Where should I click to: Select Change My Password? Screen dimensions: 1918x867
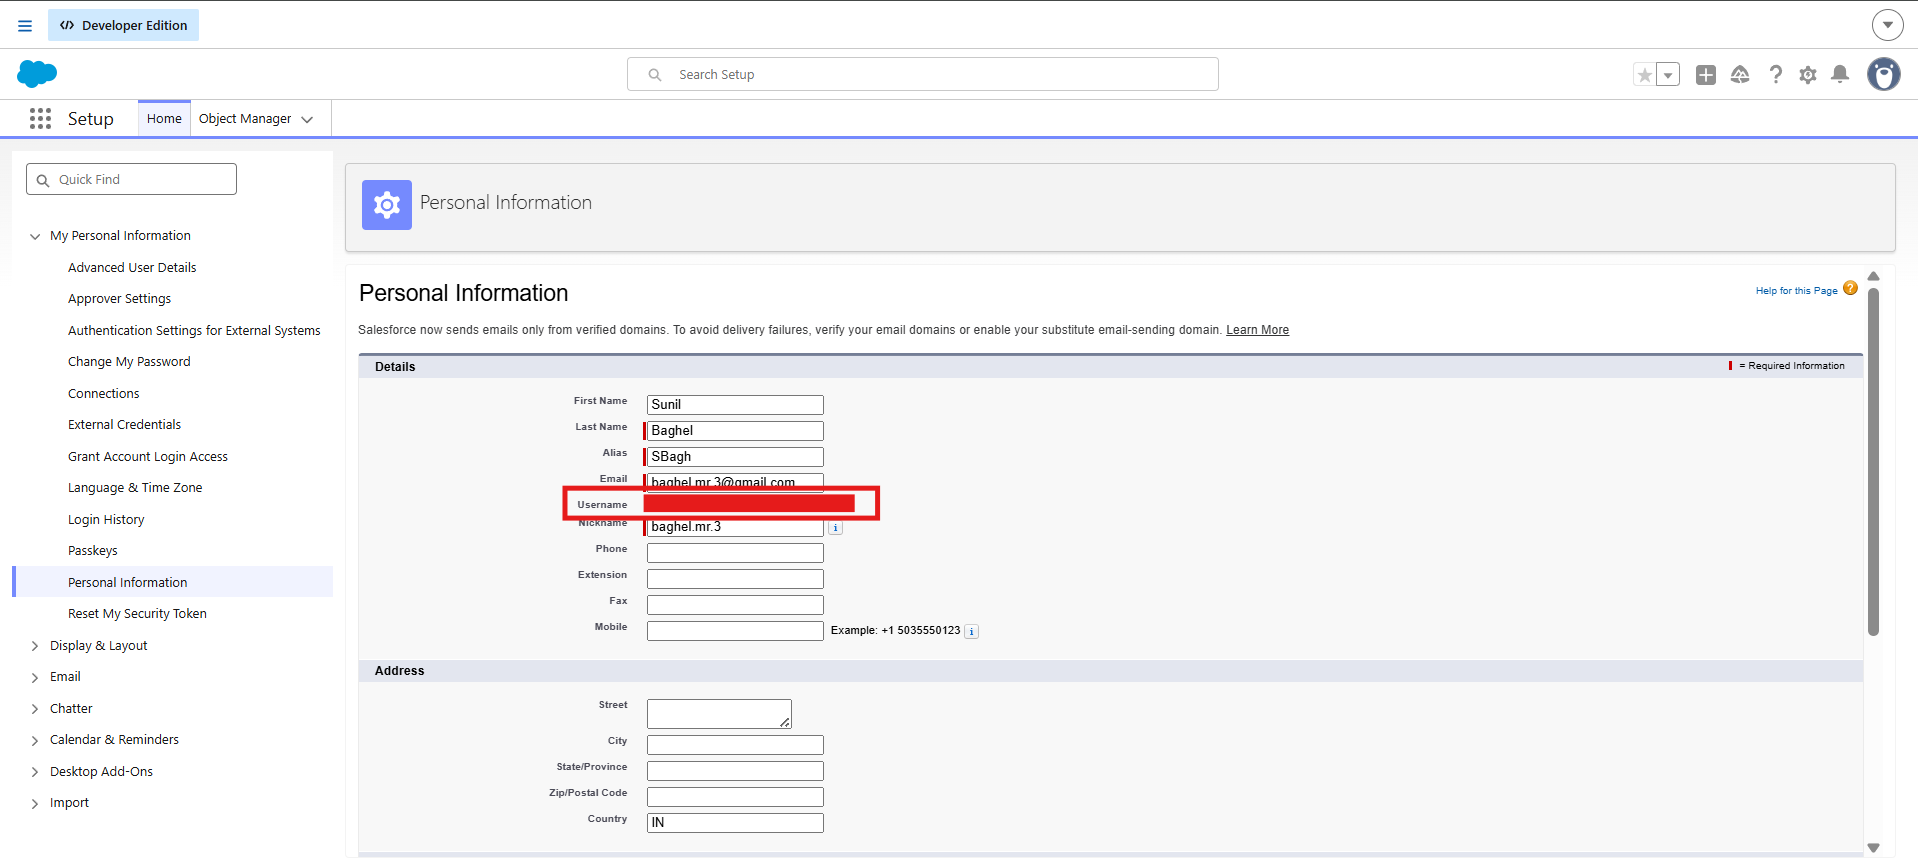pos(129,361)
